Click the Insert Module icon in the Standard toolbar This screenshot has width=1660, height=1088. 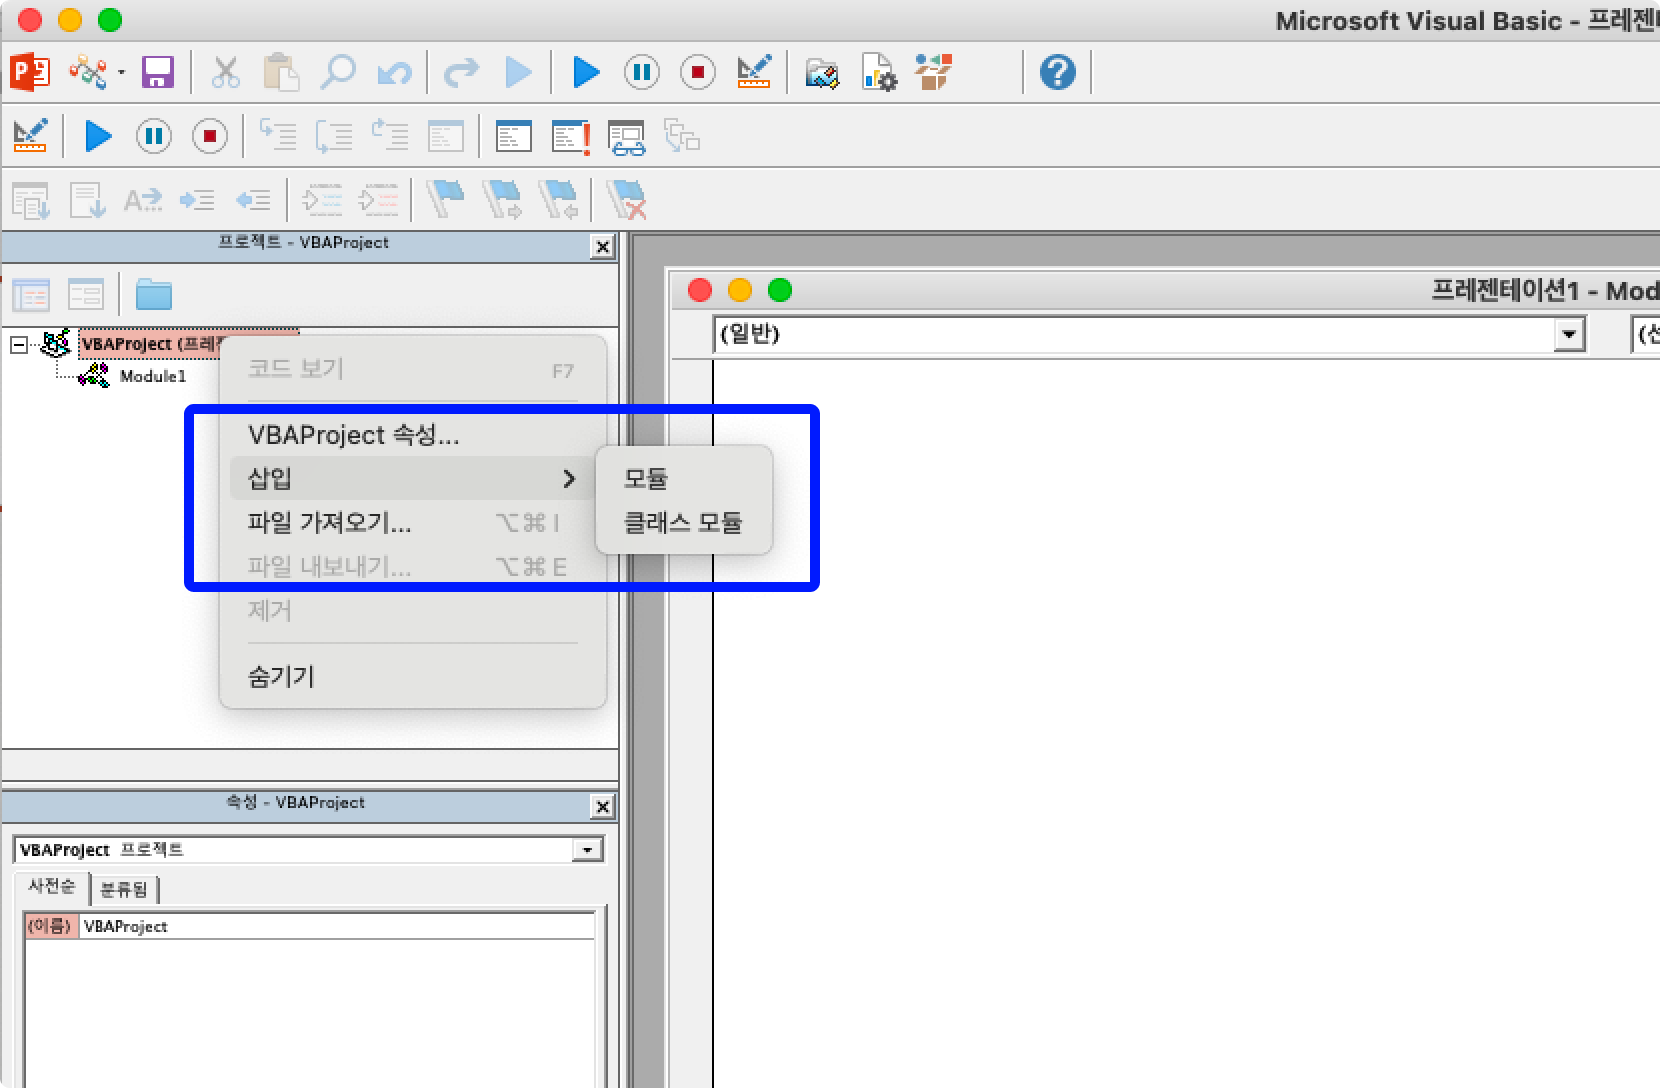pos(88,72)
